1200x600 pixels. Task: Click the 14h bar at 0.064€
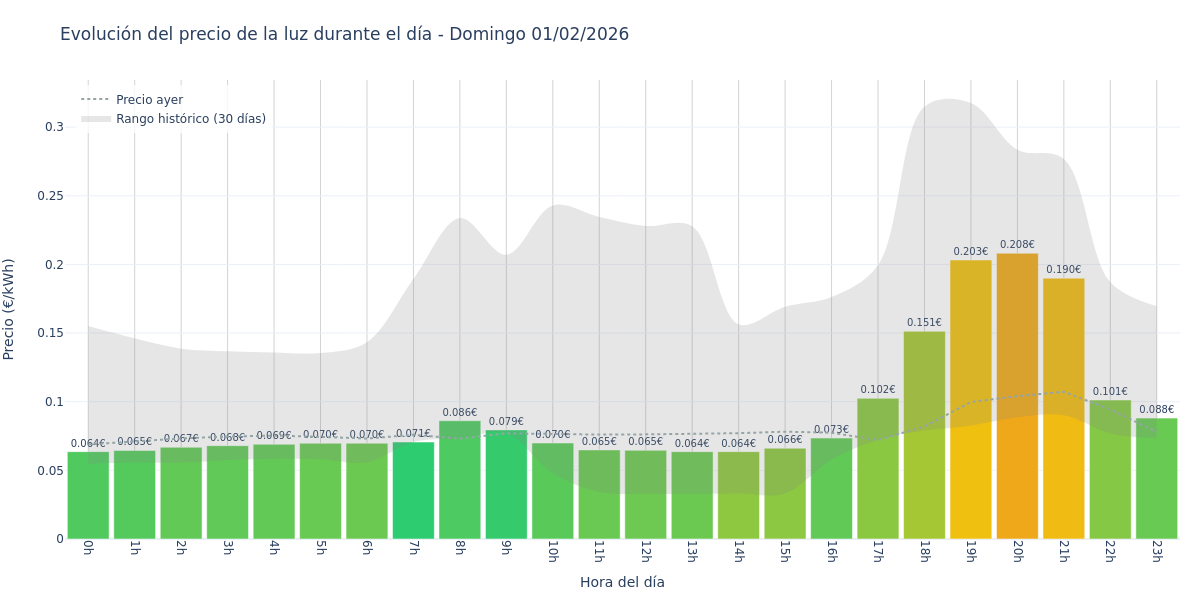738,495
